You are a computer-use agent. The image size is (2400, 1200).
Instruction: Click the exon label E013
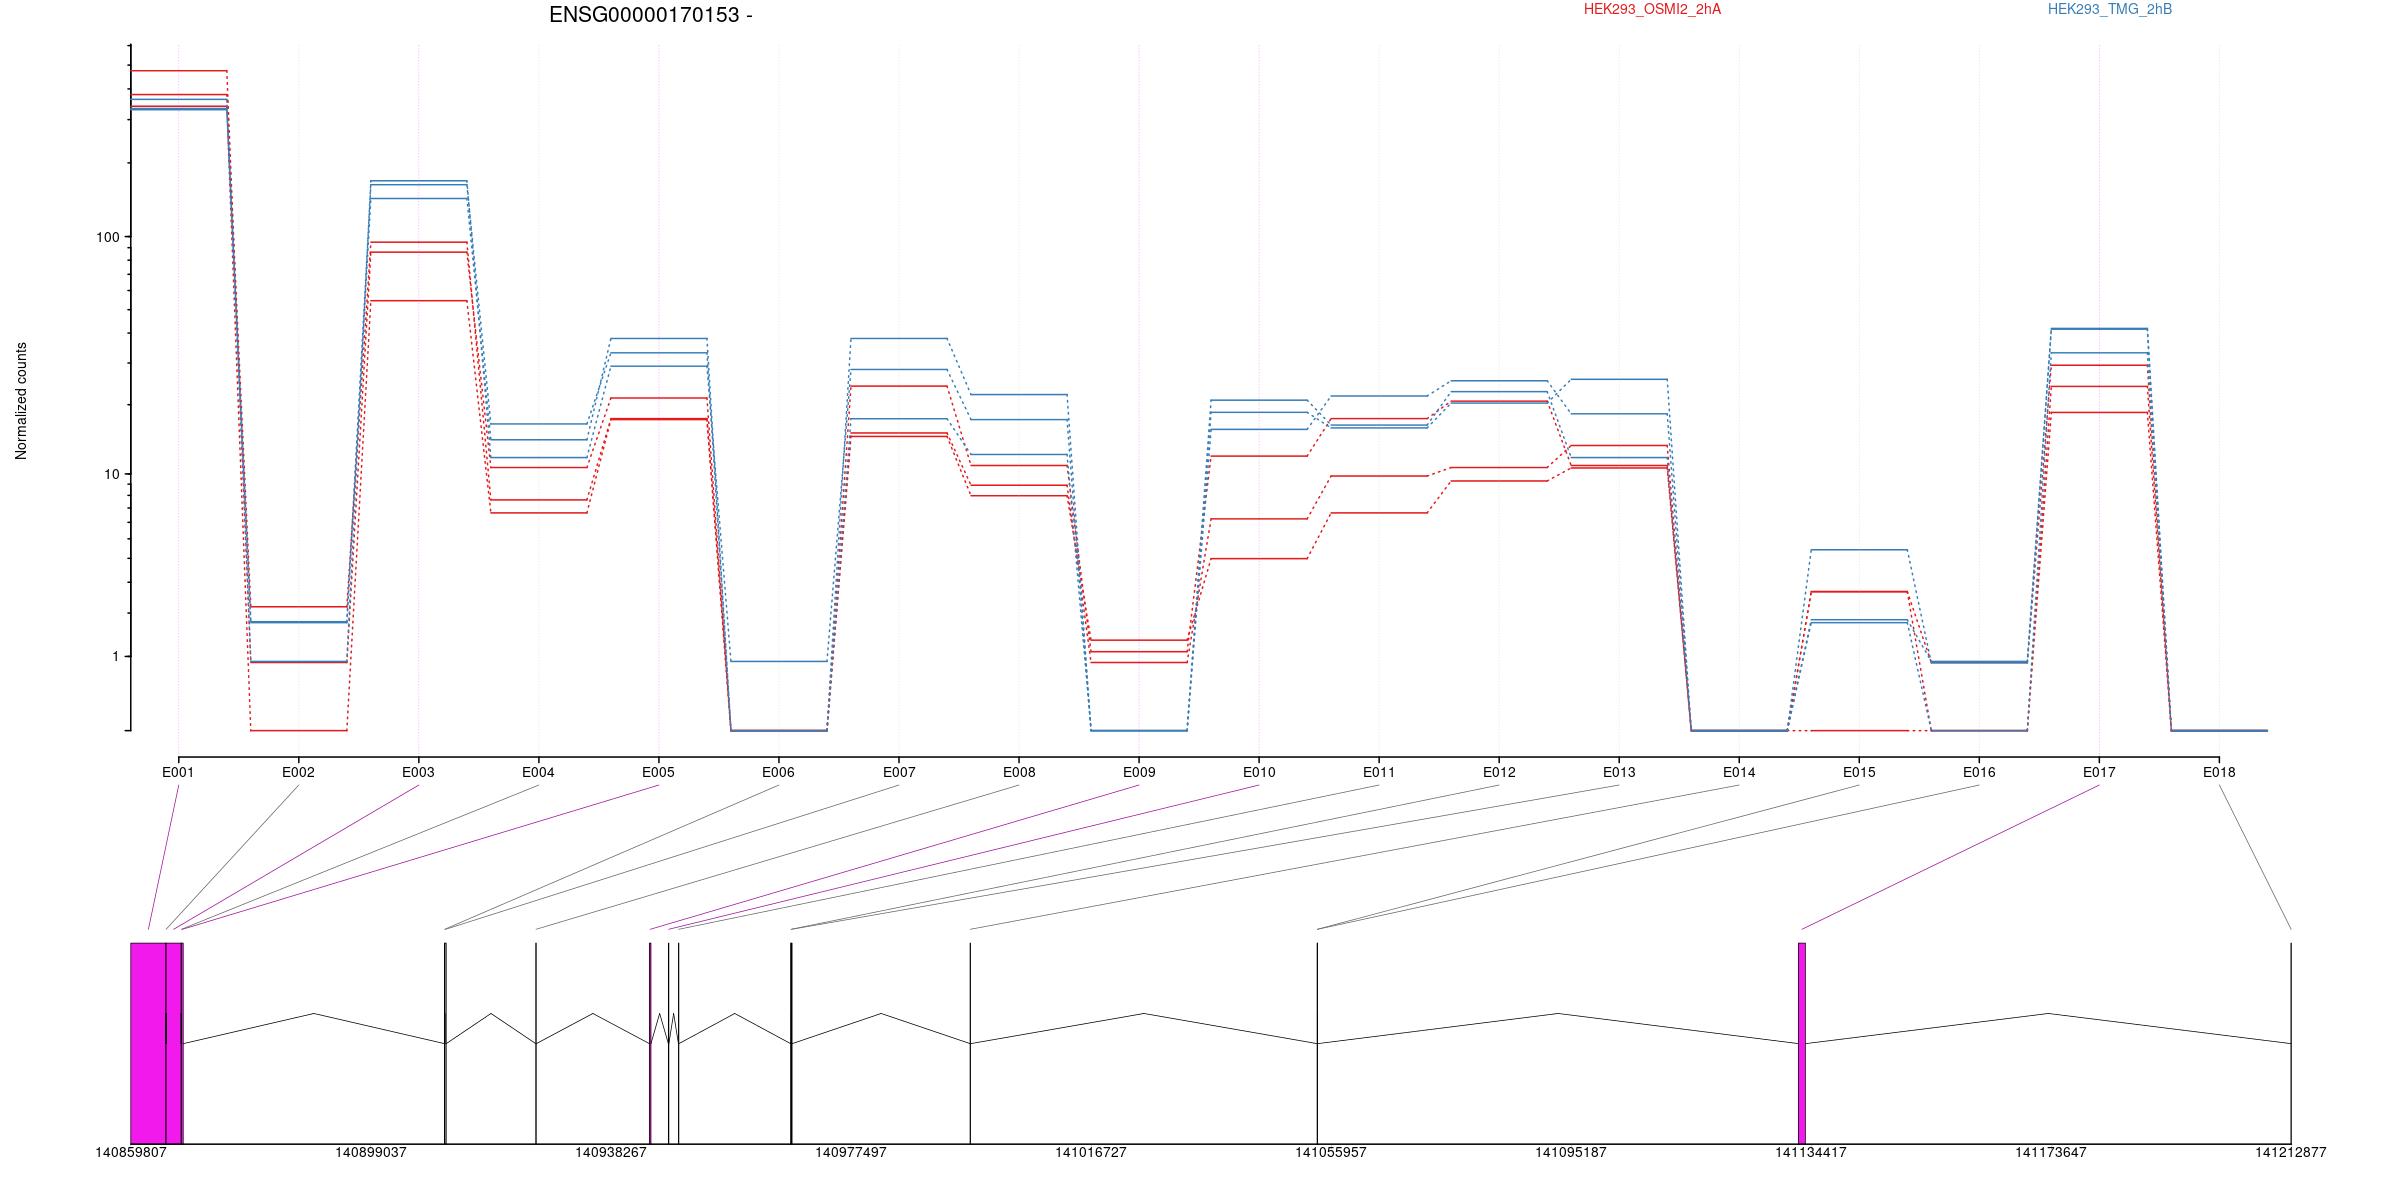pyautogui.click(x=1619, y=772)
